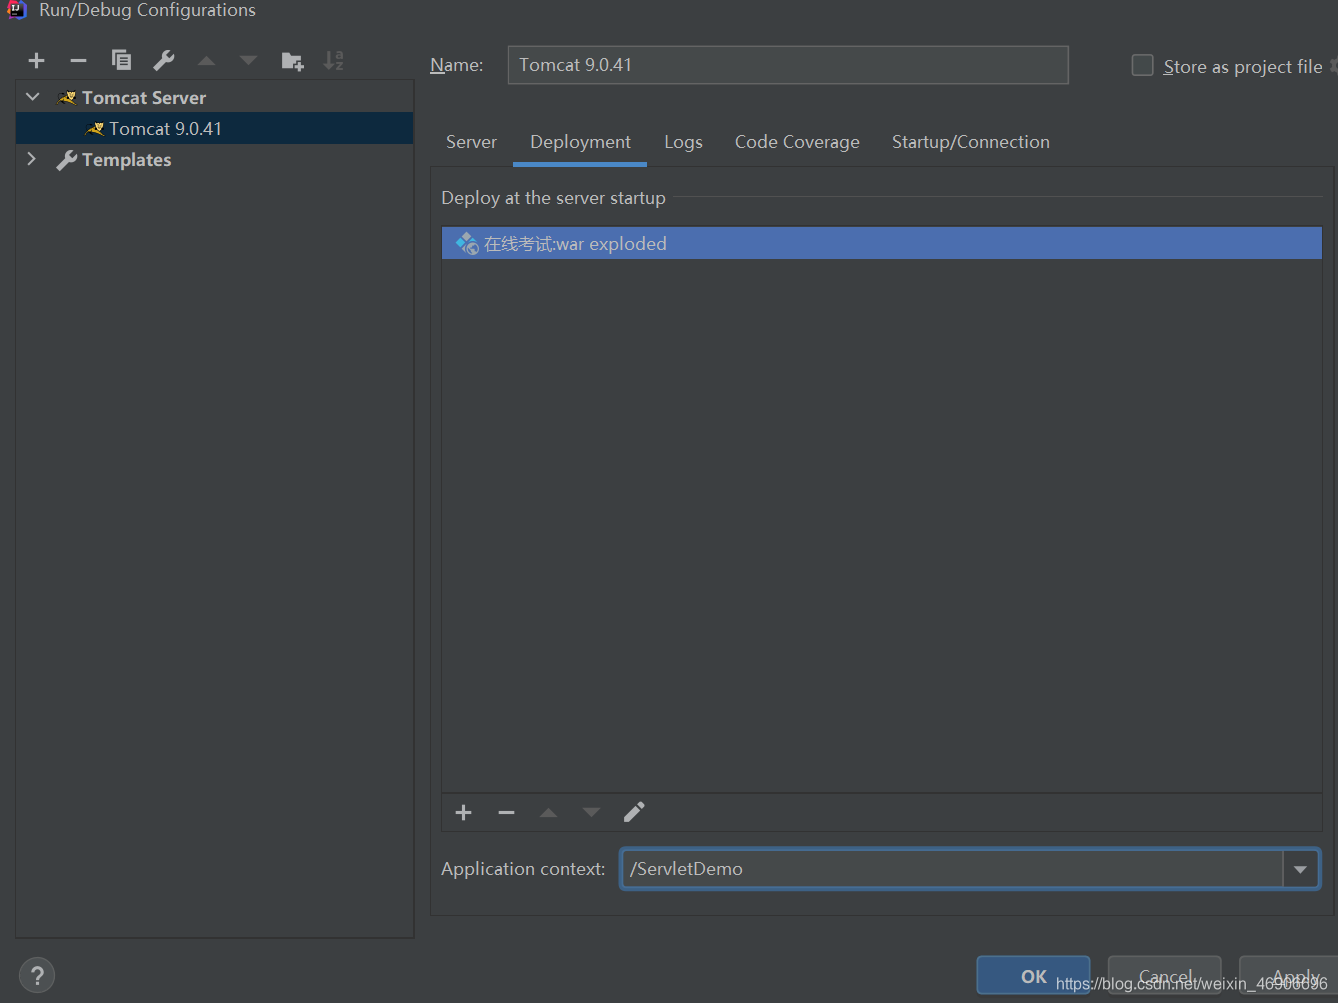This screenshot has height=1003, width=1338.
Task: Select Tomcat 9.0.41 configuration in tree
Action: (x=214, y=128)
